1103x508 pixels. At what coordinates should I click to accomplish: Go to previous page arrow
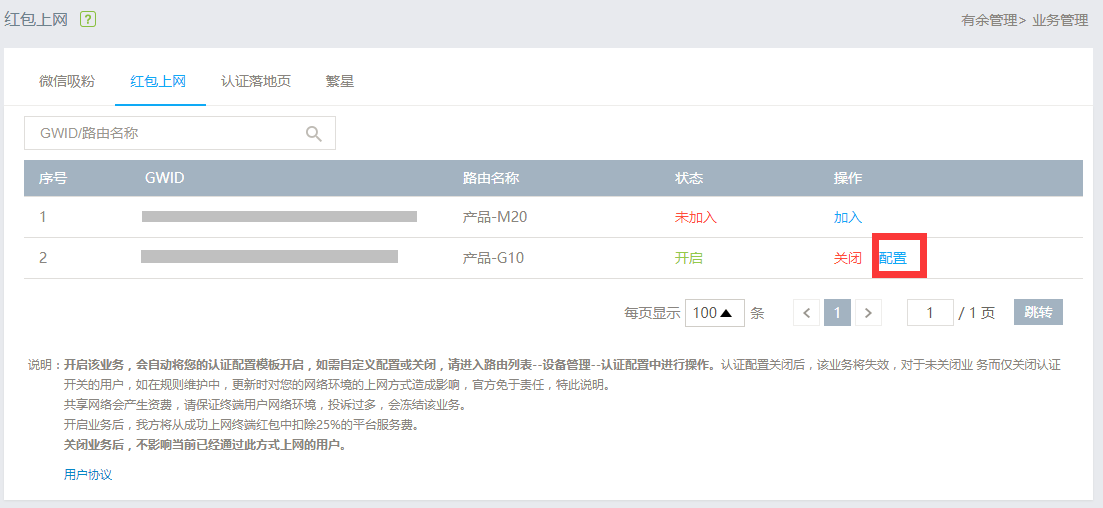tap(807, 312)
